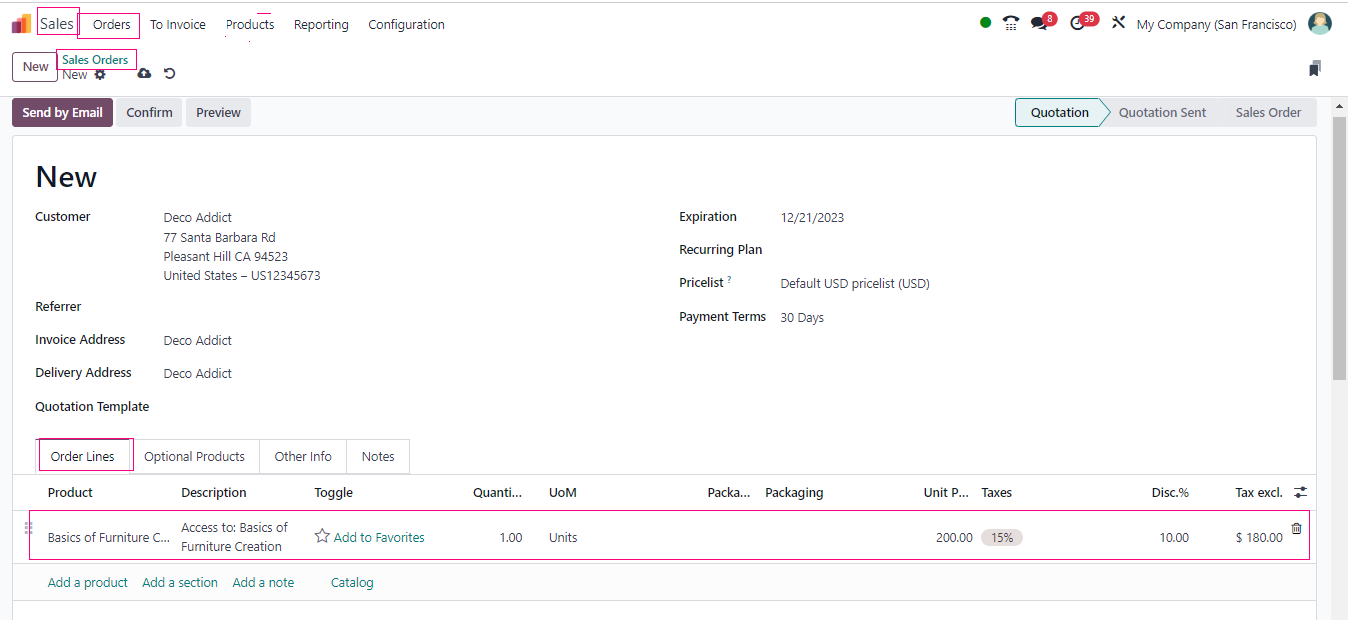Click the Odoo app logo icon

(21, 24)
